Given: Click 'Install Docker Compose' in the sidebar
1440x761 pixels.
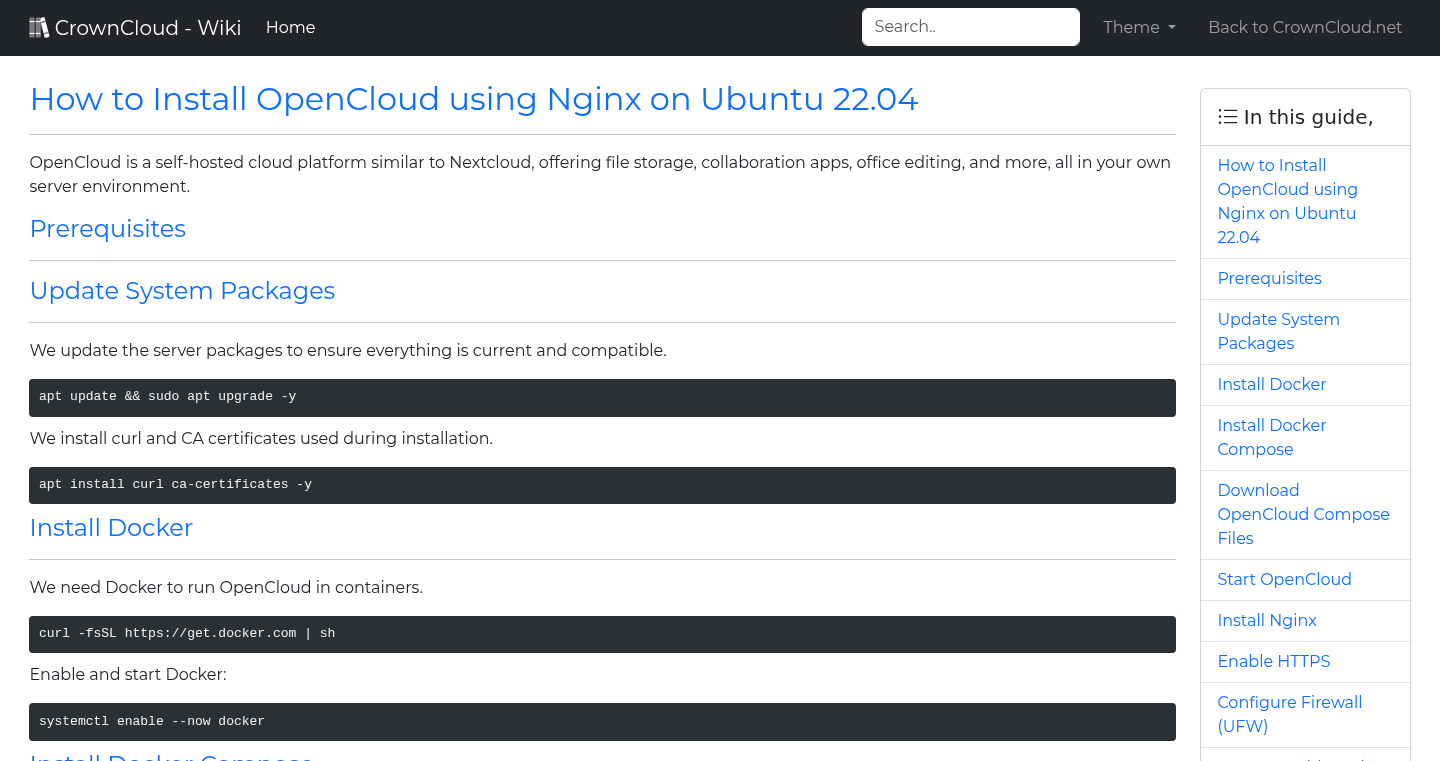Looking at the screenshot, I should [1271, 437].
